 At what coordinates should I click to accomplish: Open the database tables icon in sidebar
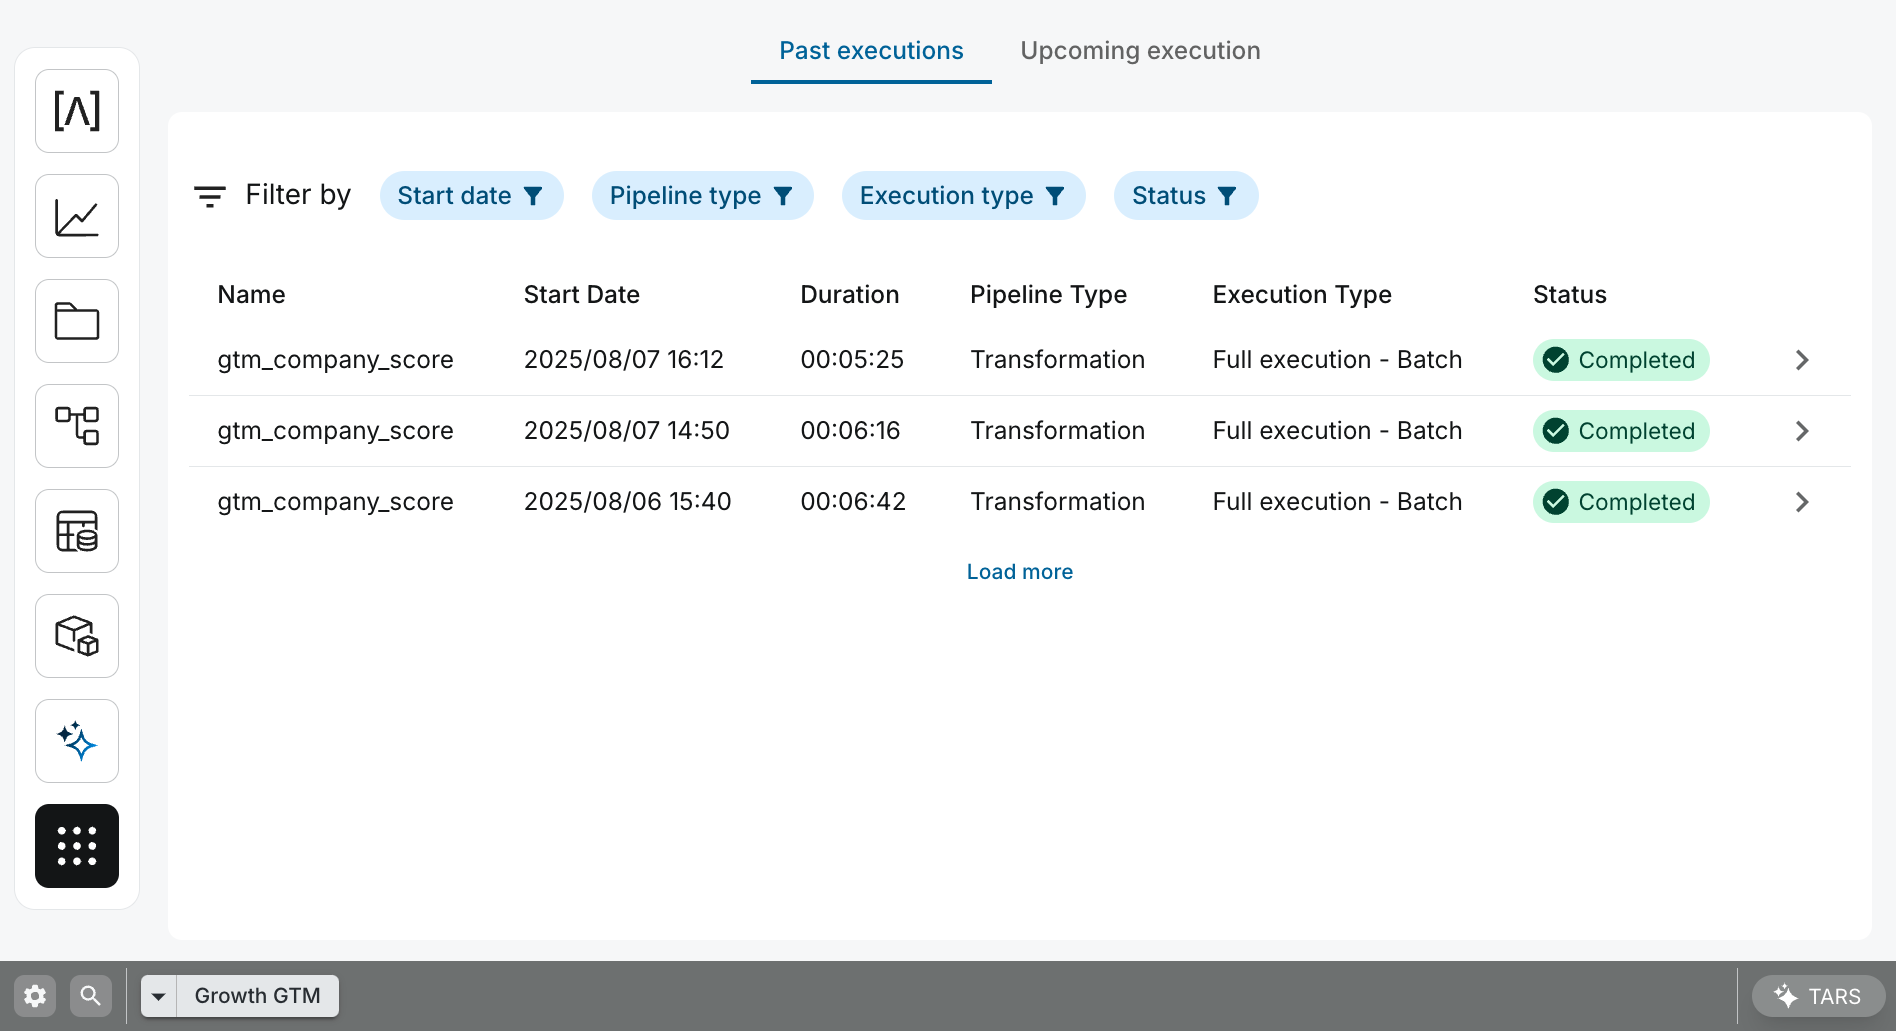pyautogui.click(x=76, y=530)
